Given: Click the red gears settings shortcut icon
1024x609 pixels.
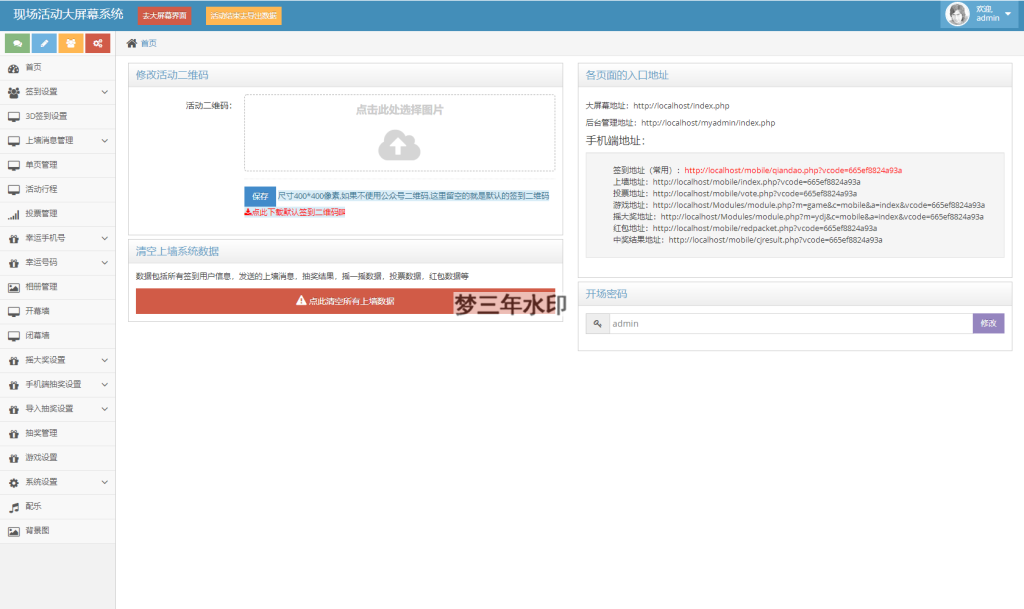Looking at the screenshot, I should 98,43.
